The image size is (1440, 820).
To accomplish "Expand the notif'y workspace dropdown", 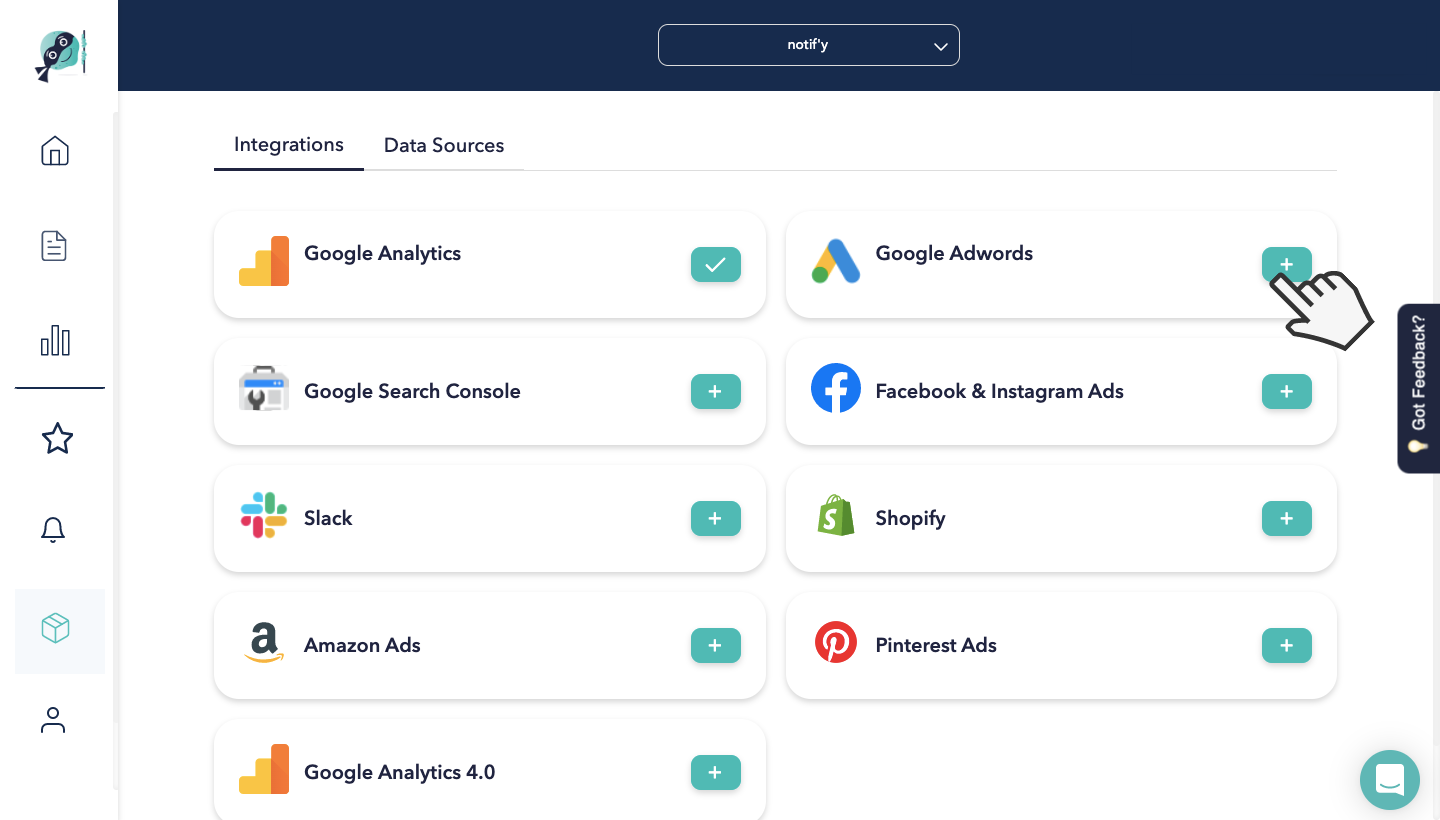I will (808, 45).
